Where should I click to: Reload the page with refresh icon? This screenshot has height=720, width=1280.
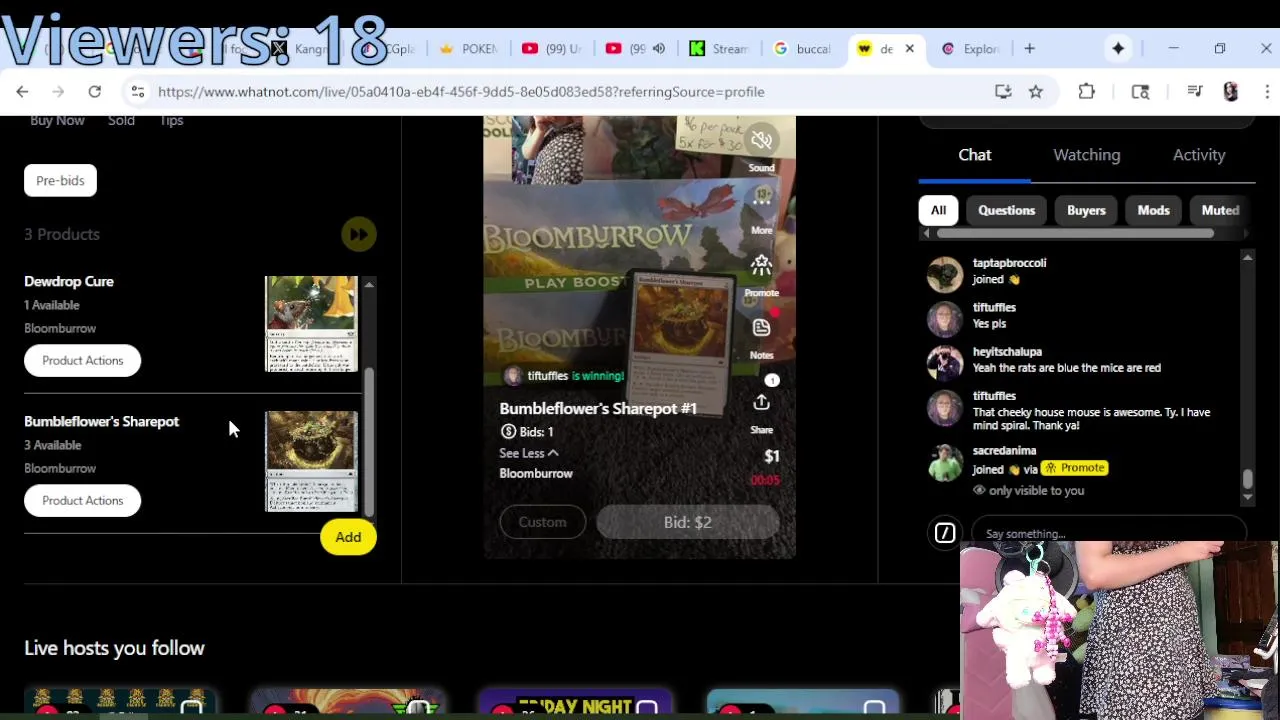click(x=94, y=92)
